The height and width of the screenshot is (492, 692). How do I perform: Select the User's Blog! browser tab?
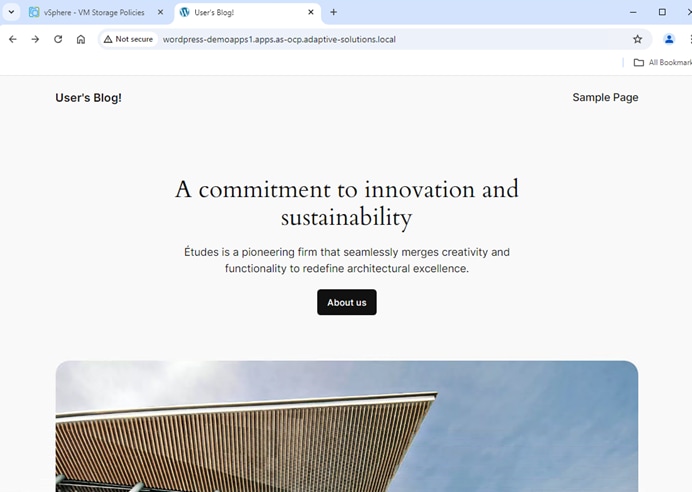(248, 12)
